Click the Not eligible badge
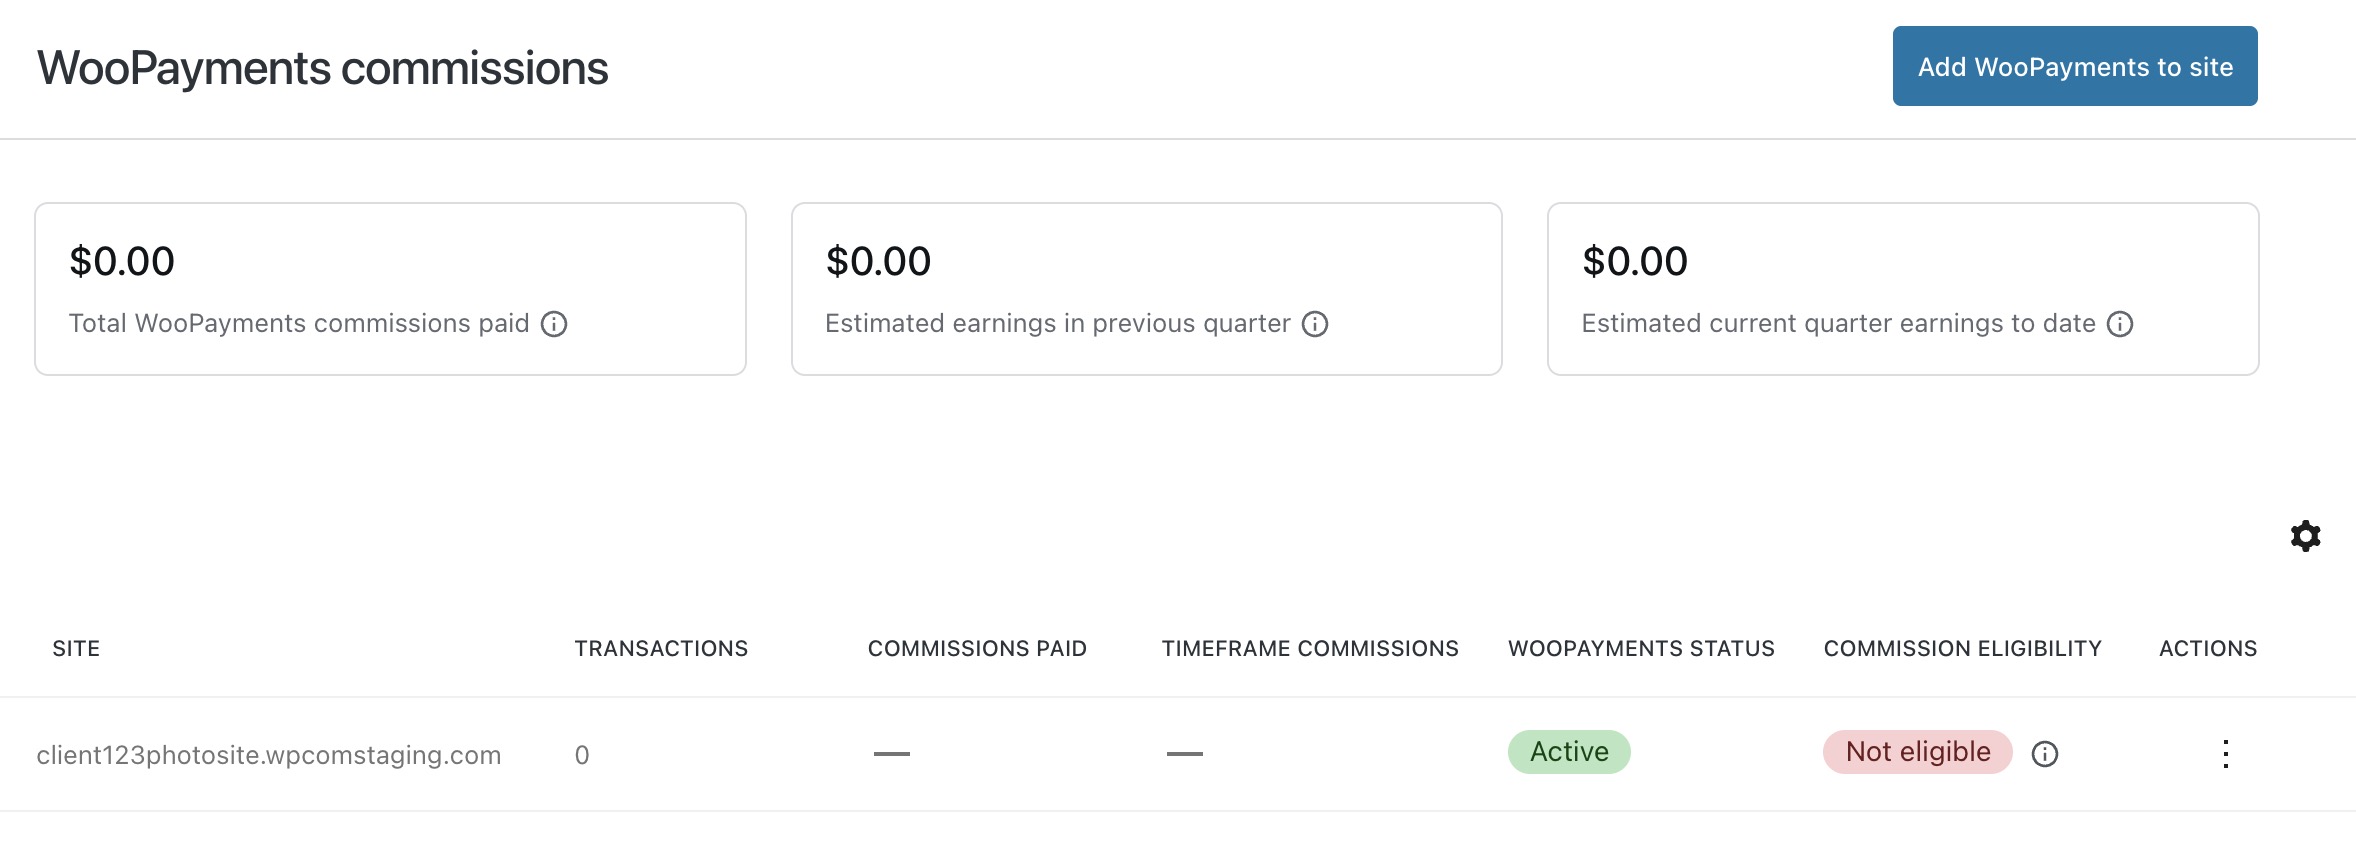This screenshot has height=842, width=2356. [x=1917, y=752]
